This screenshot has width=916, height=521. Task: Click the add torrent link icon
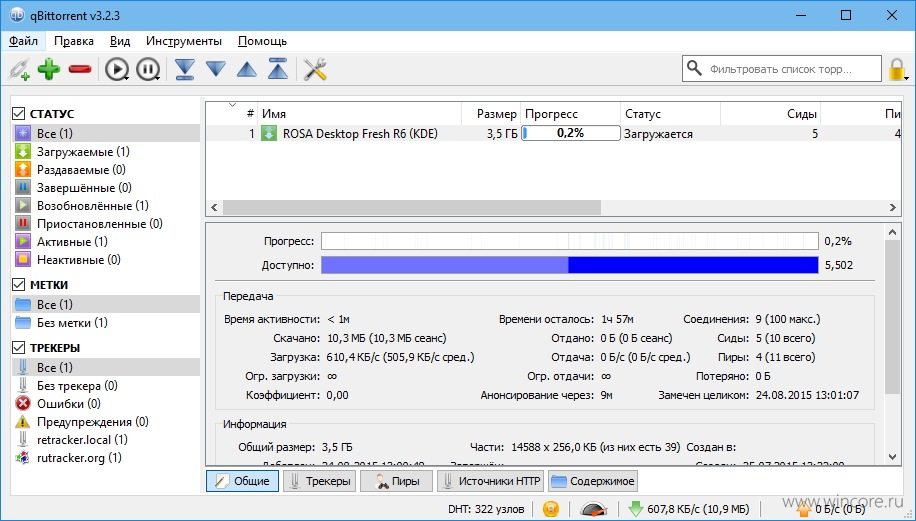[19, 70]
